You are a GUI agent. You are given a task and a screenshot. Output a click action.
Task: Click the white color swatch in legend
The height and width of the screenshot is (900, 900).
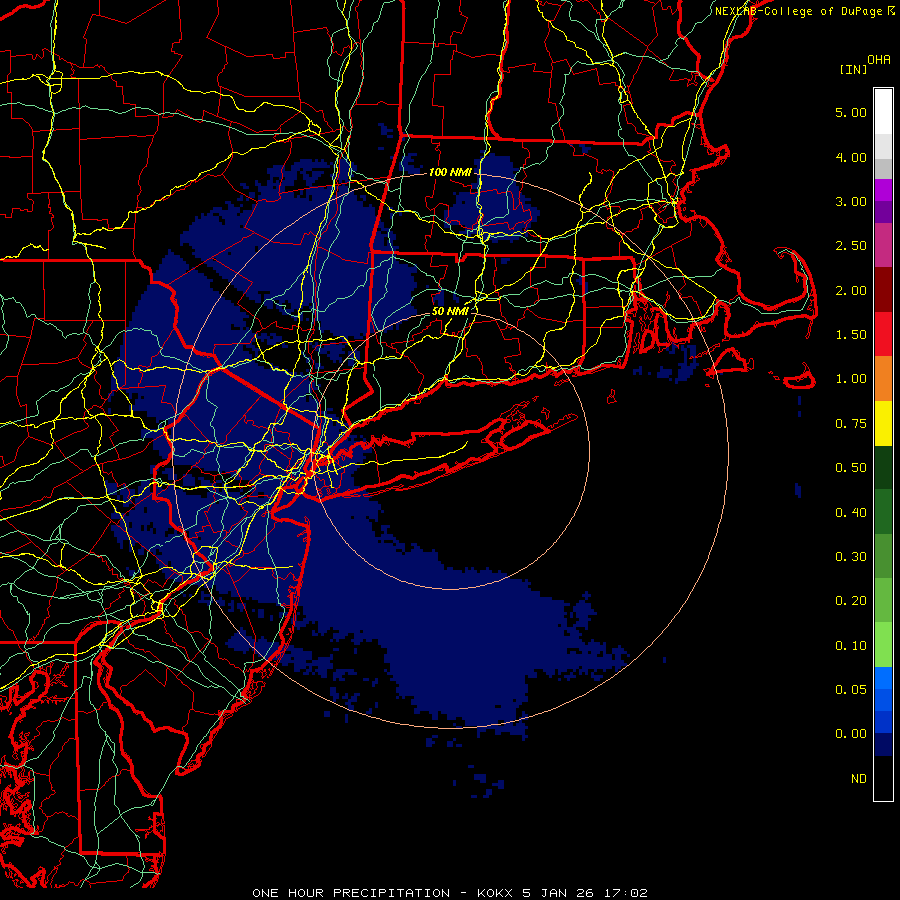point(883,112)
